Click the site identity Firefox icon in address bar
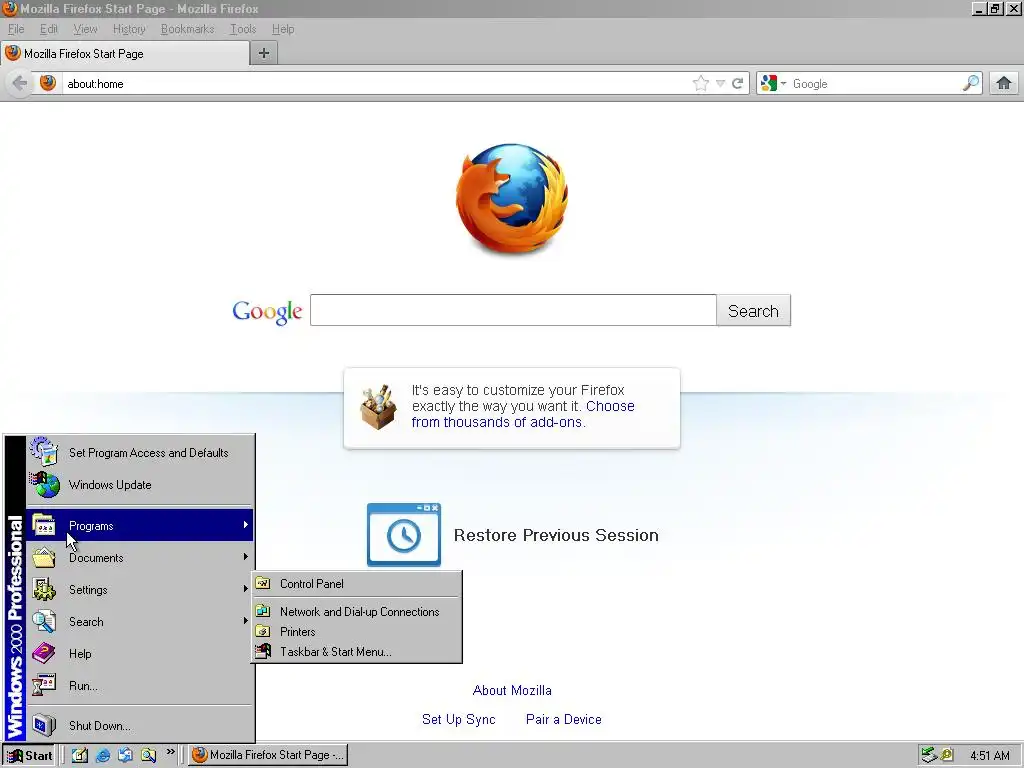The height and width of the screenshot is (768, 1024). click(48, 83)
